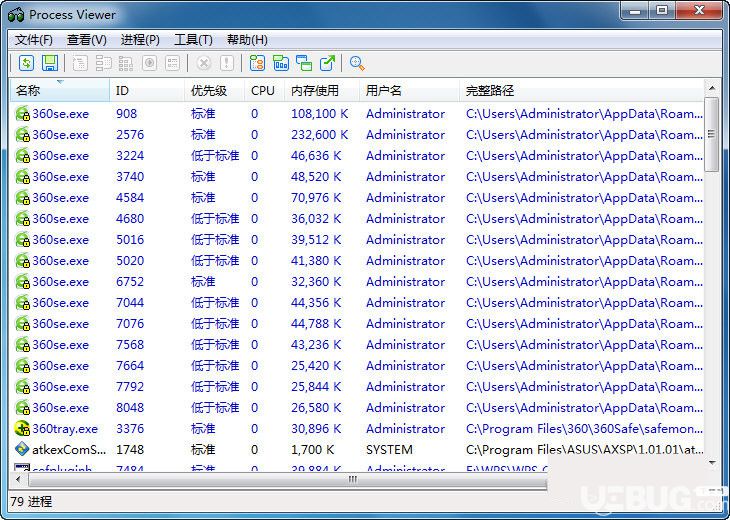The height and width of the screenshot is (520, 730).
Task: Click the ASUS AXSP path cell
Action: tap(584, 450)
